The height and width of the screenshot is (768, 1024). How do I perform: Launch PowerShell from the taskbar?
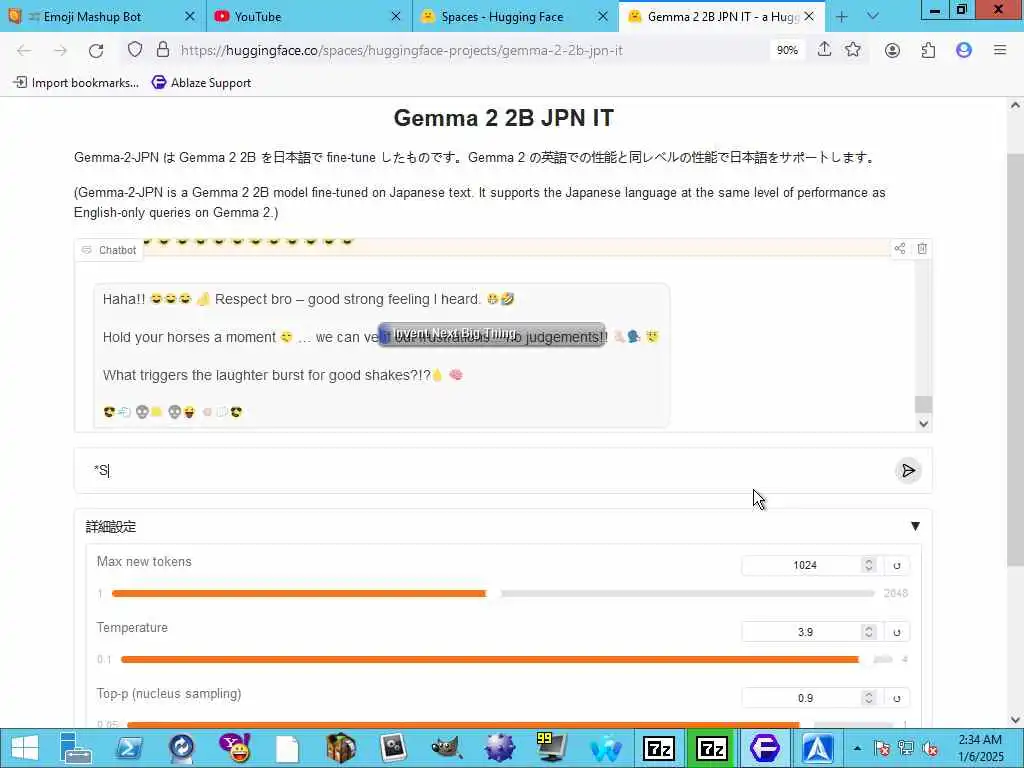coord(129,748)
